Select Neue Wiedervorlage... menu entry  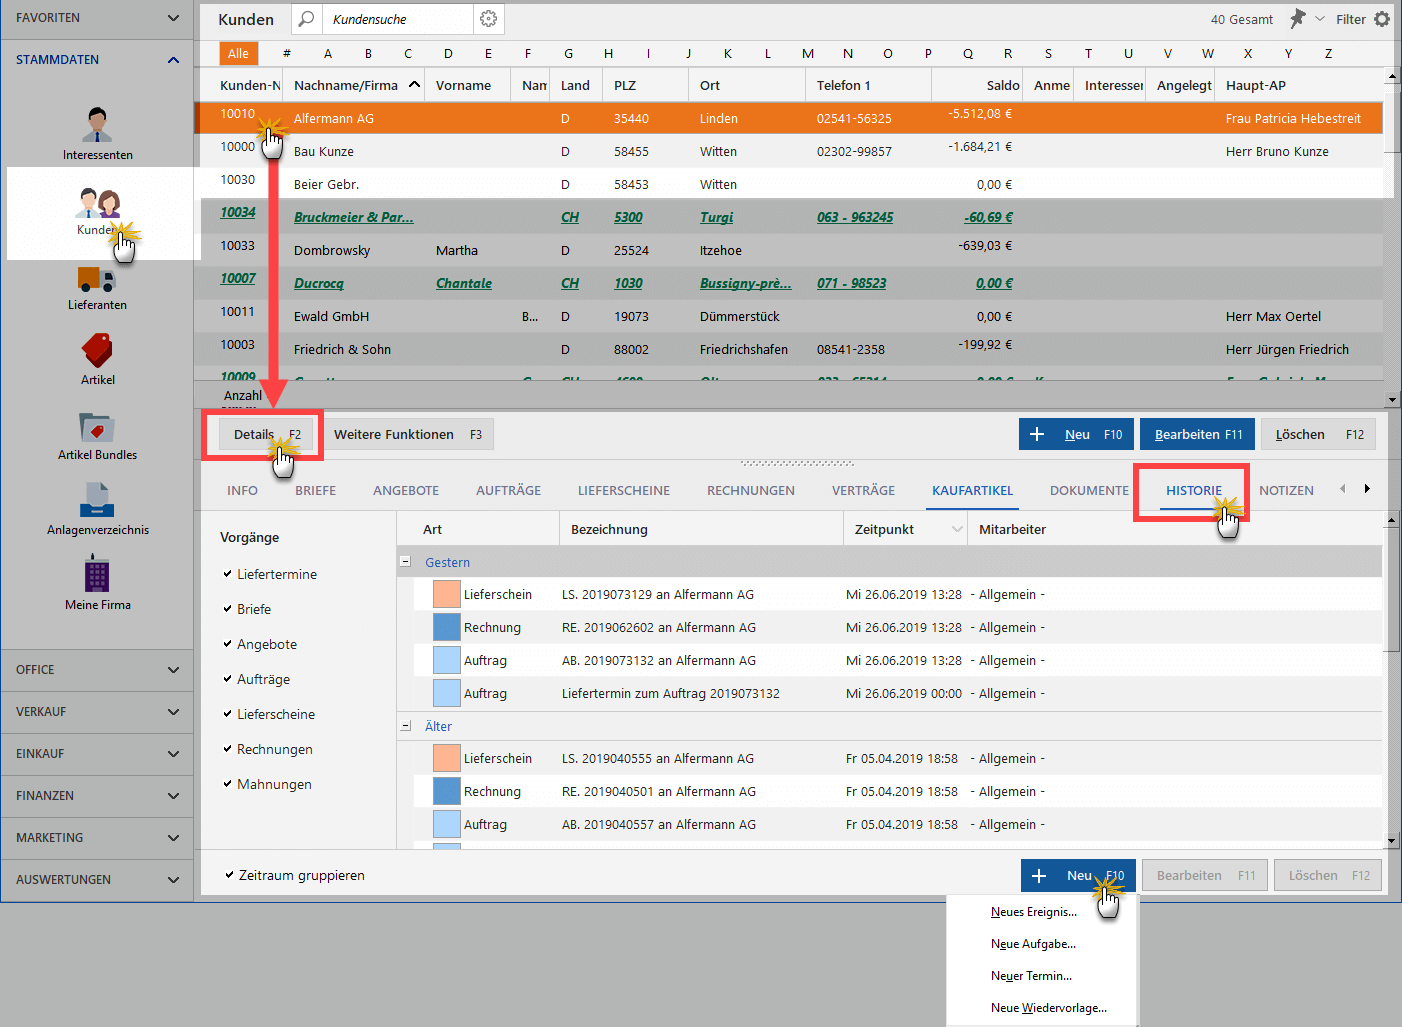point(1049,1008)
